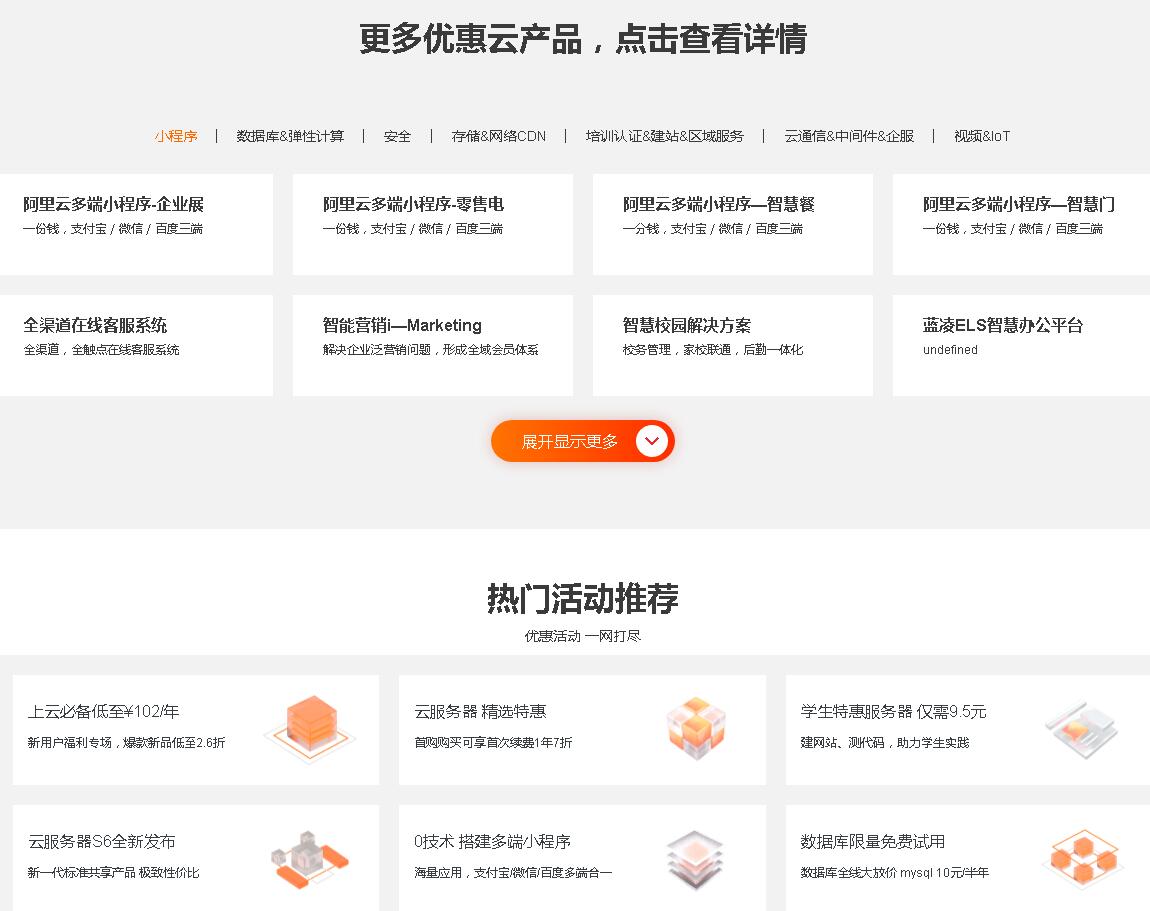Click text 数据库全线大放价 mysql 10元/半年
Image resolution: width=1150 pixels, height=911 pixels.
click(895, 872)
